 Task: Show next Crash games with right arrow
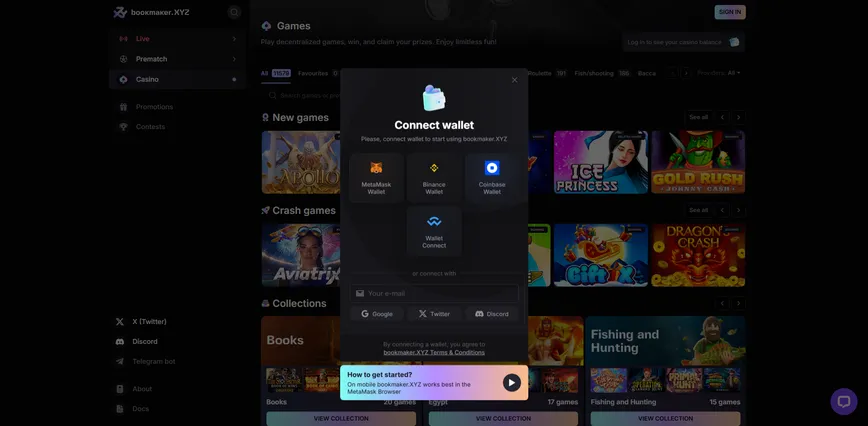(x=738, y=210)
